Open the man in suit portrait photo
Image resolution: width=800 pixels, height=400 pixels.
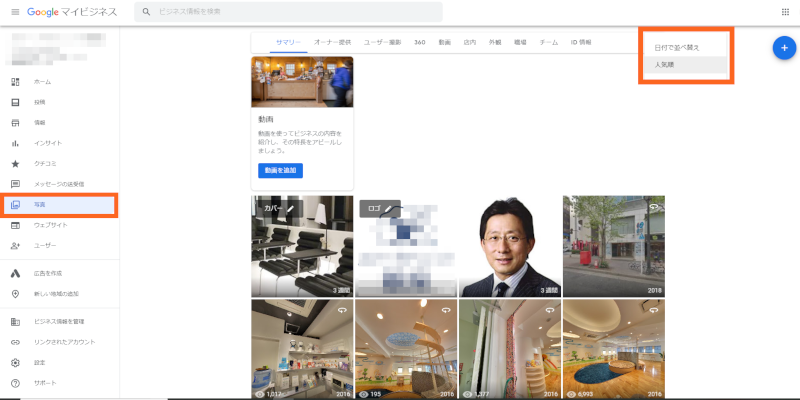tap(508, 246)
